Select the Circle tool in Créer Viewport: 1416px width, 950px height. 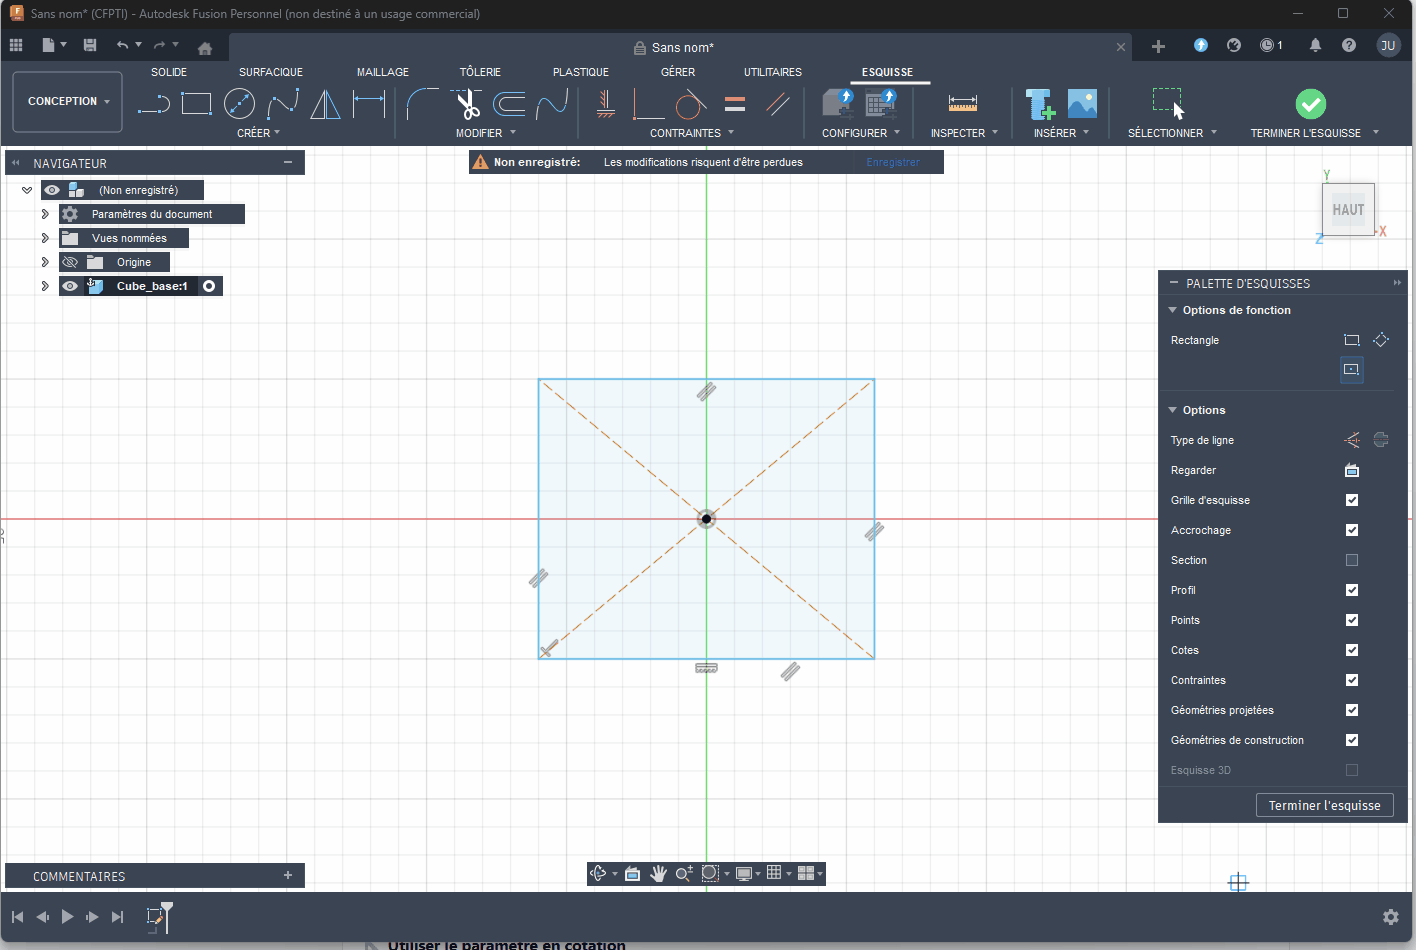coord(240,103)
